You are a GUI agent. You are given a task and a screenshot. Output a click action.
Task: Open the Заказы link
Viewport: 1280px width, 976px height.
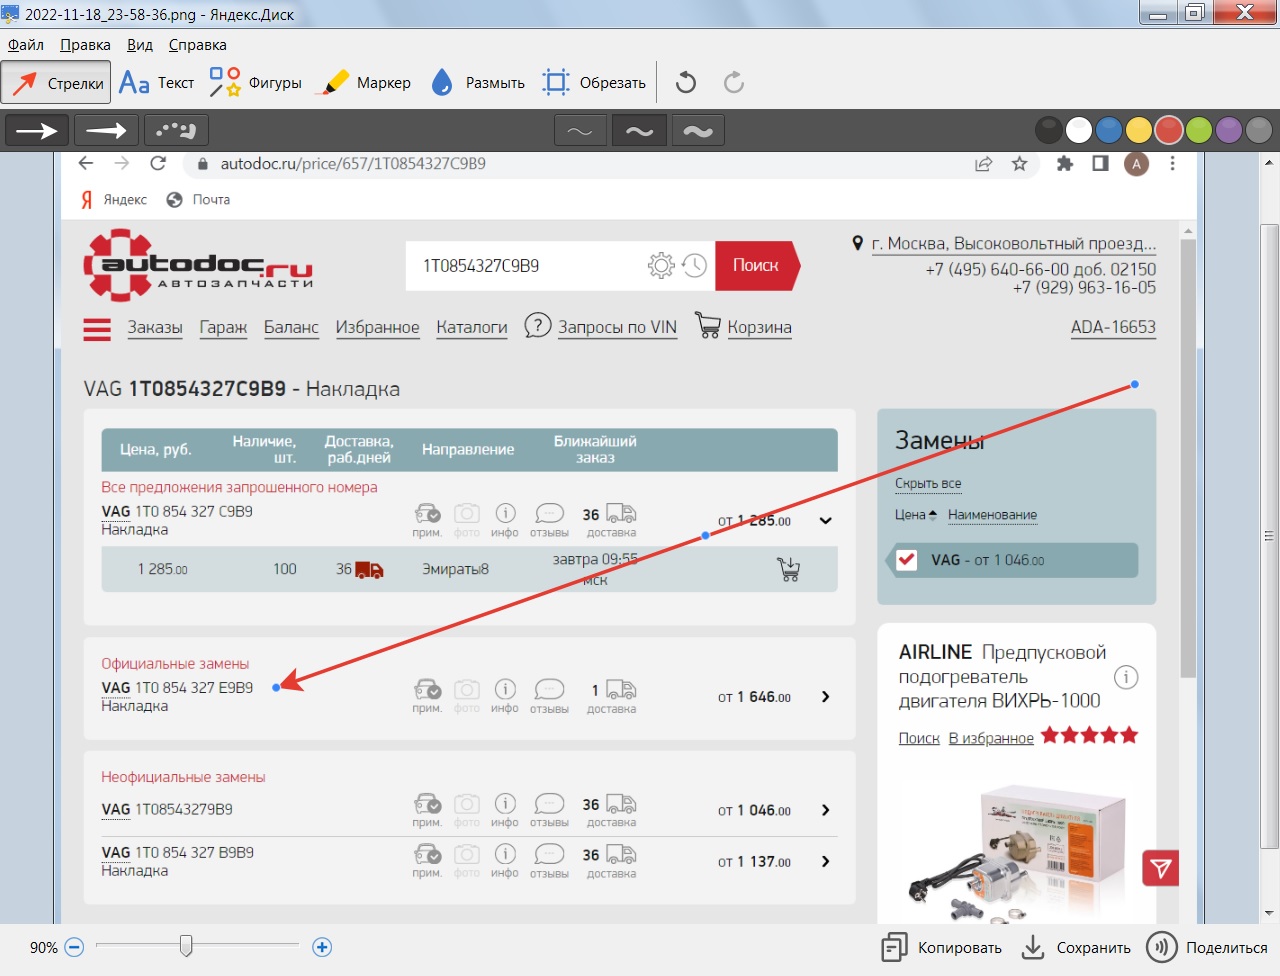155,327
